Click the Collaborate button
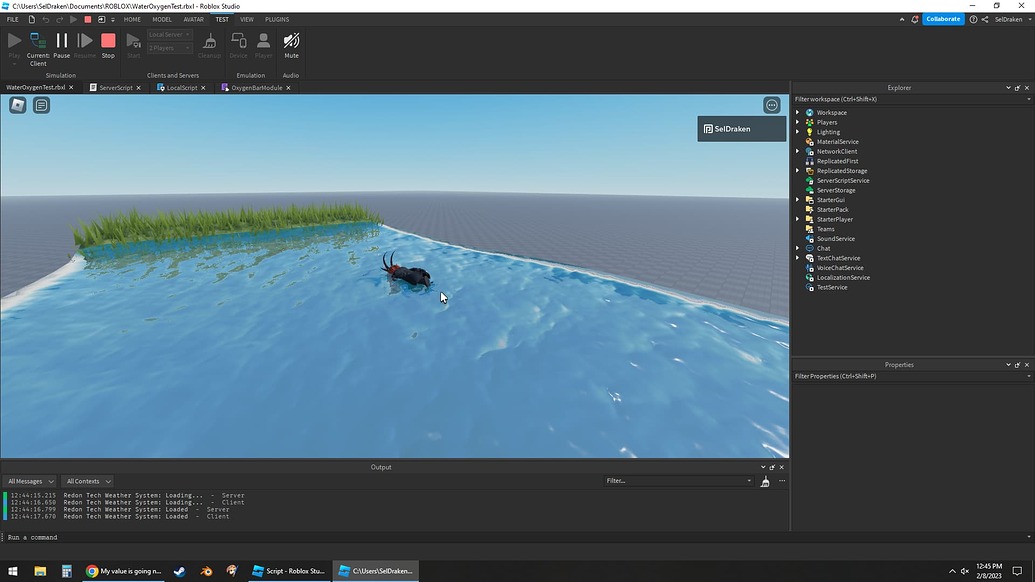 941,18
